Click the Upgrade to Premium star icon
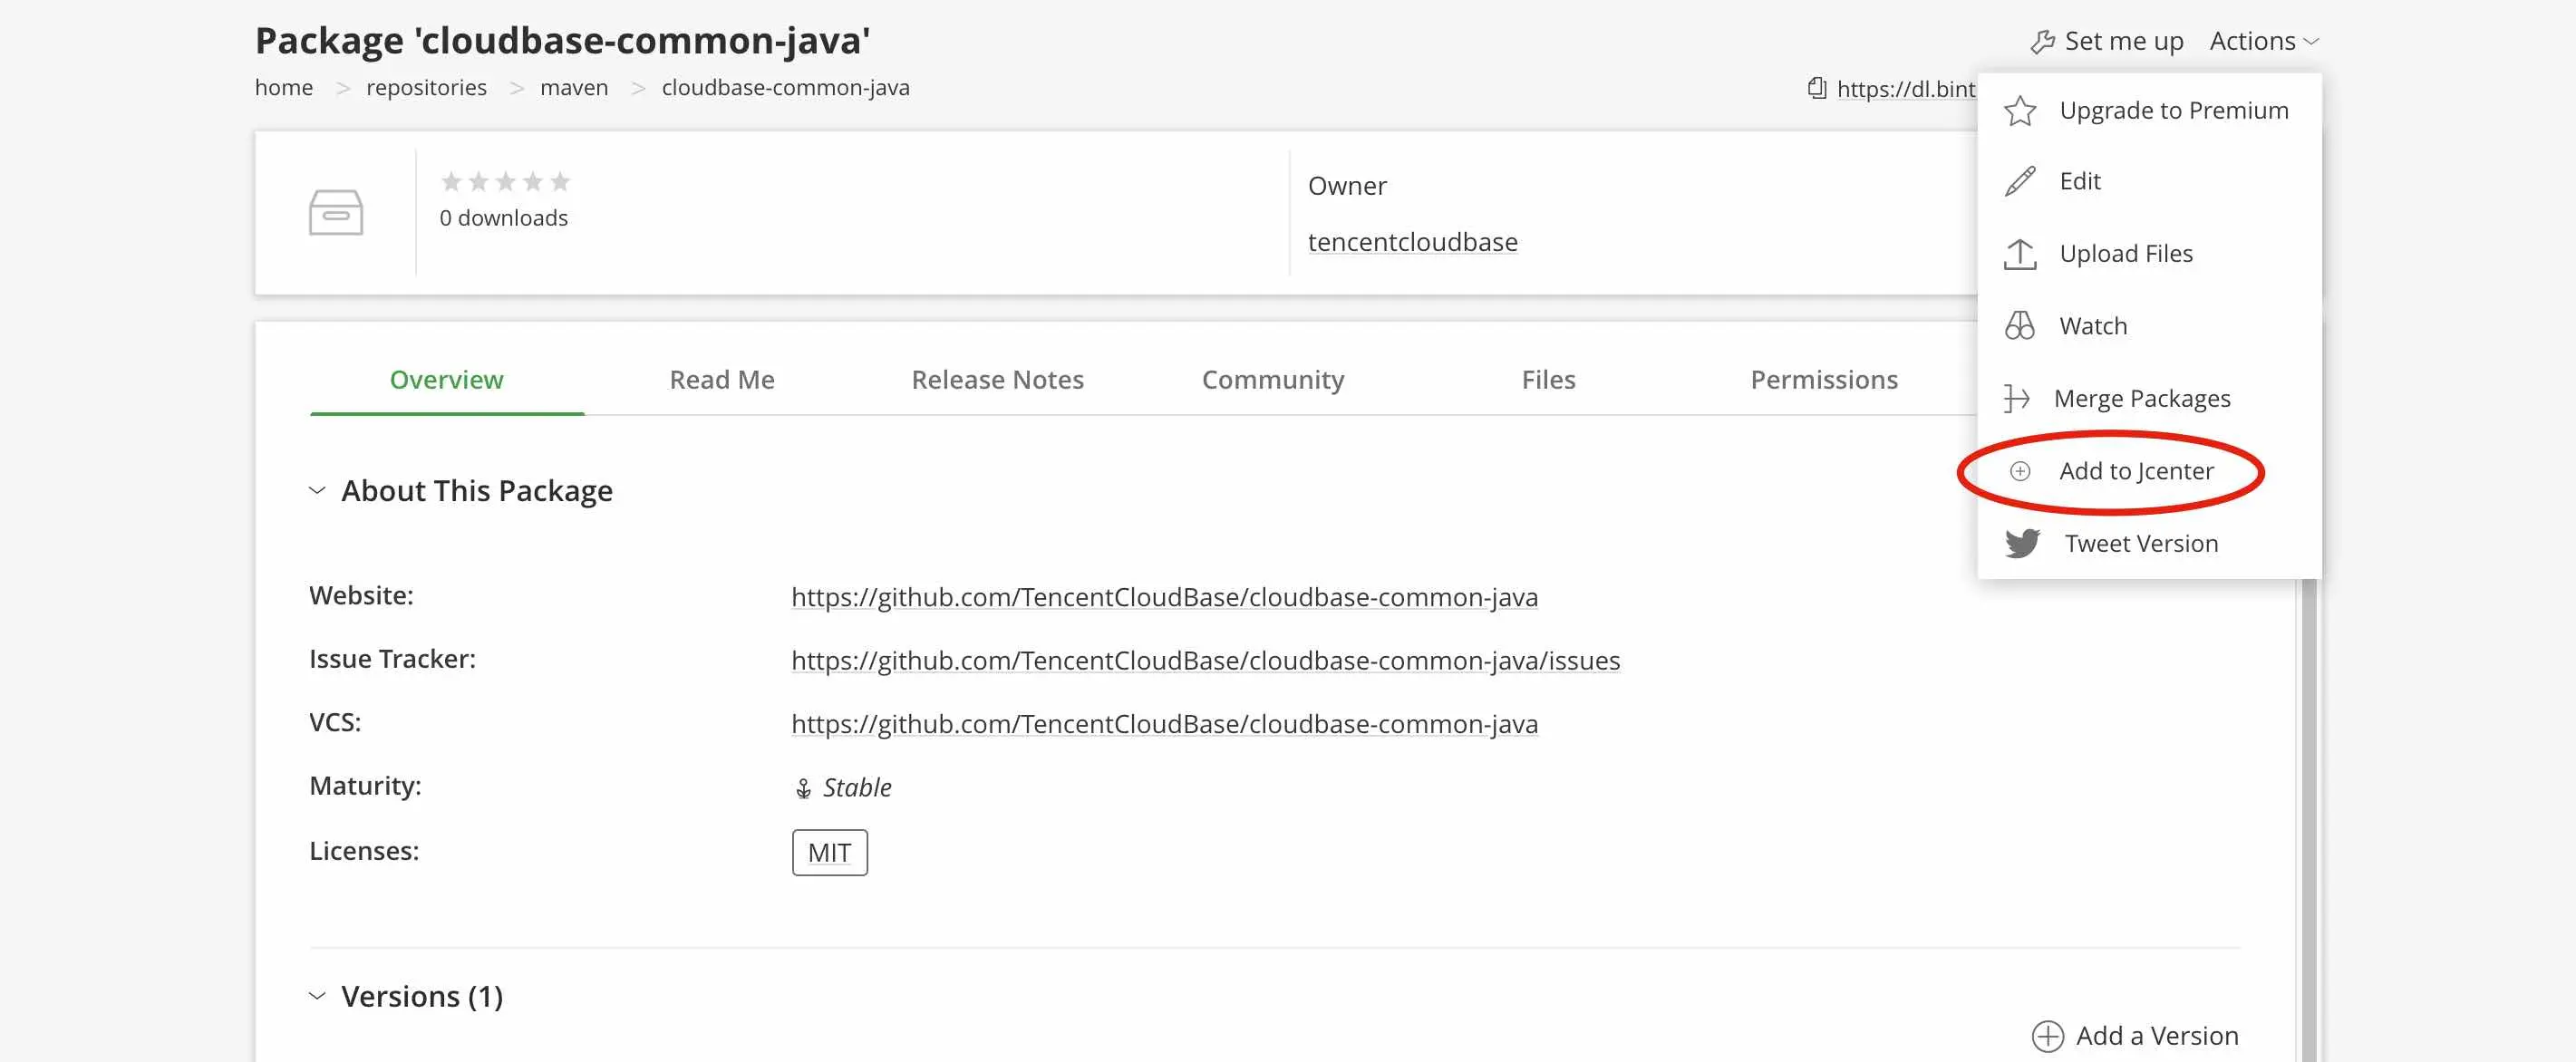This screenshot has width=2576, height=1062. 2020,110
